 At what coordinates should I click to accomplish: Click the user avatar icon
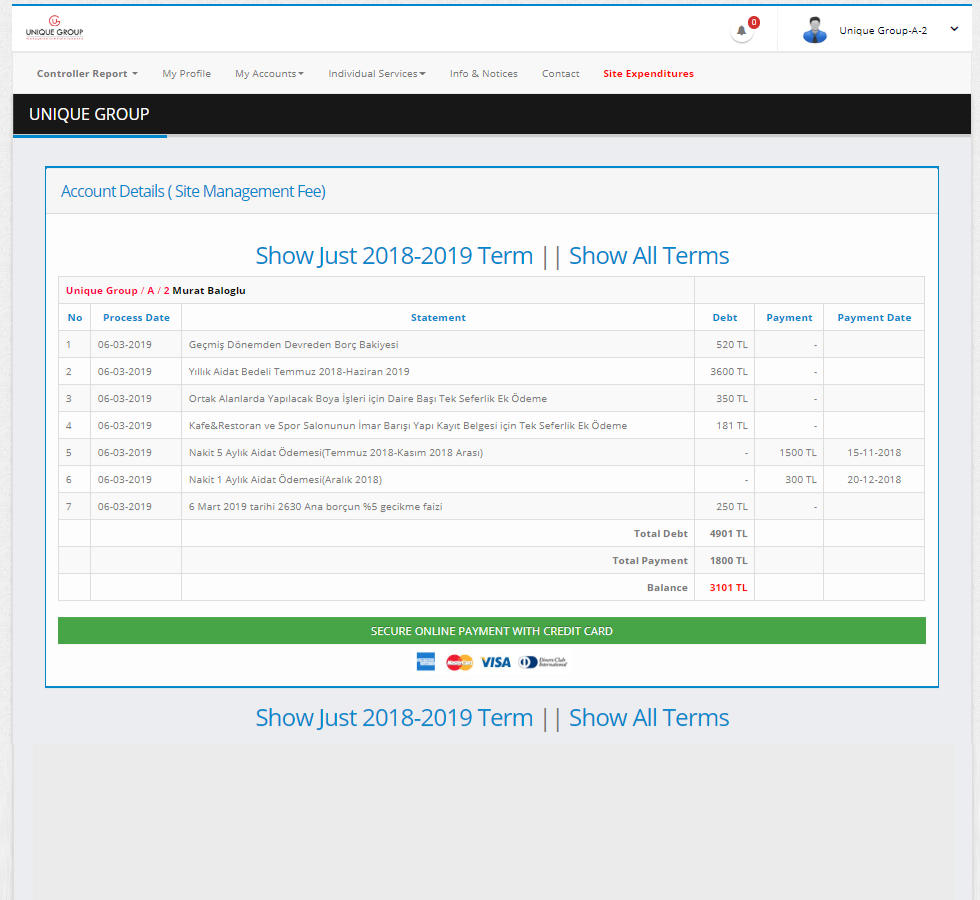(815, 31)
